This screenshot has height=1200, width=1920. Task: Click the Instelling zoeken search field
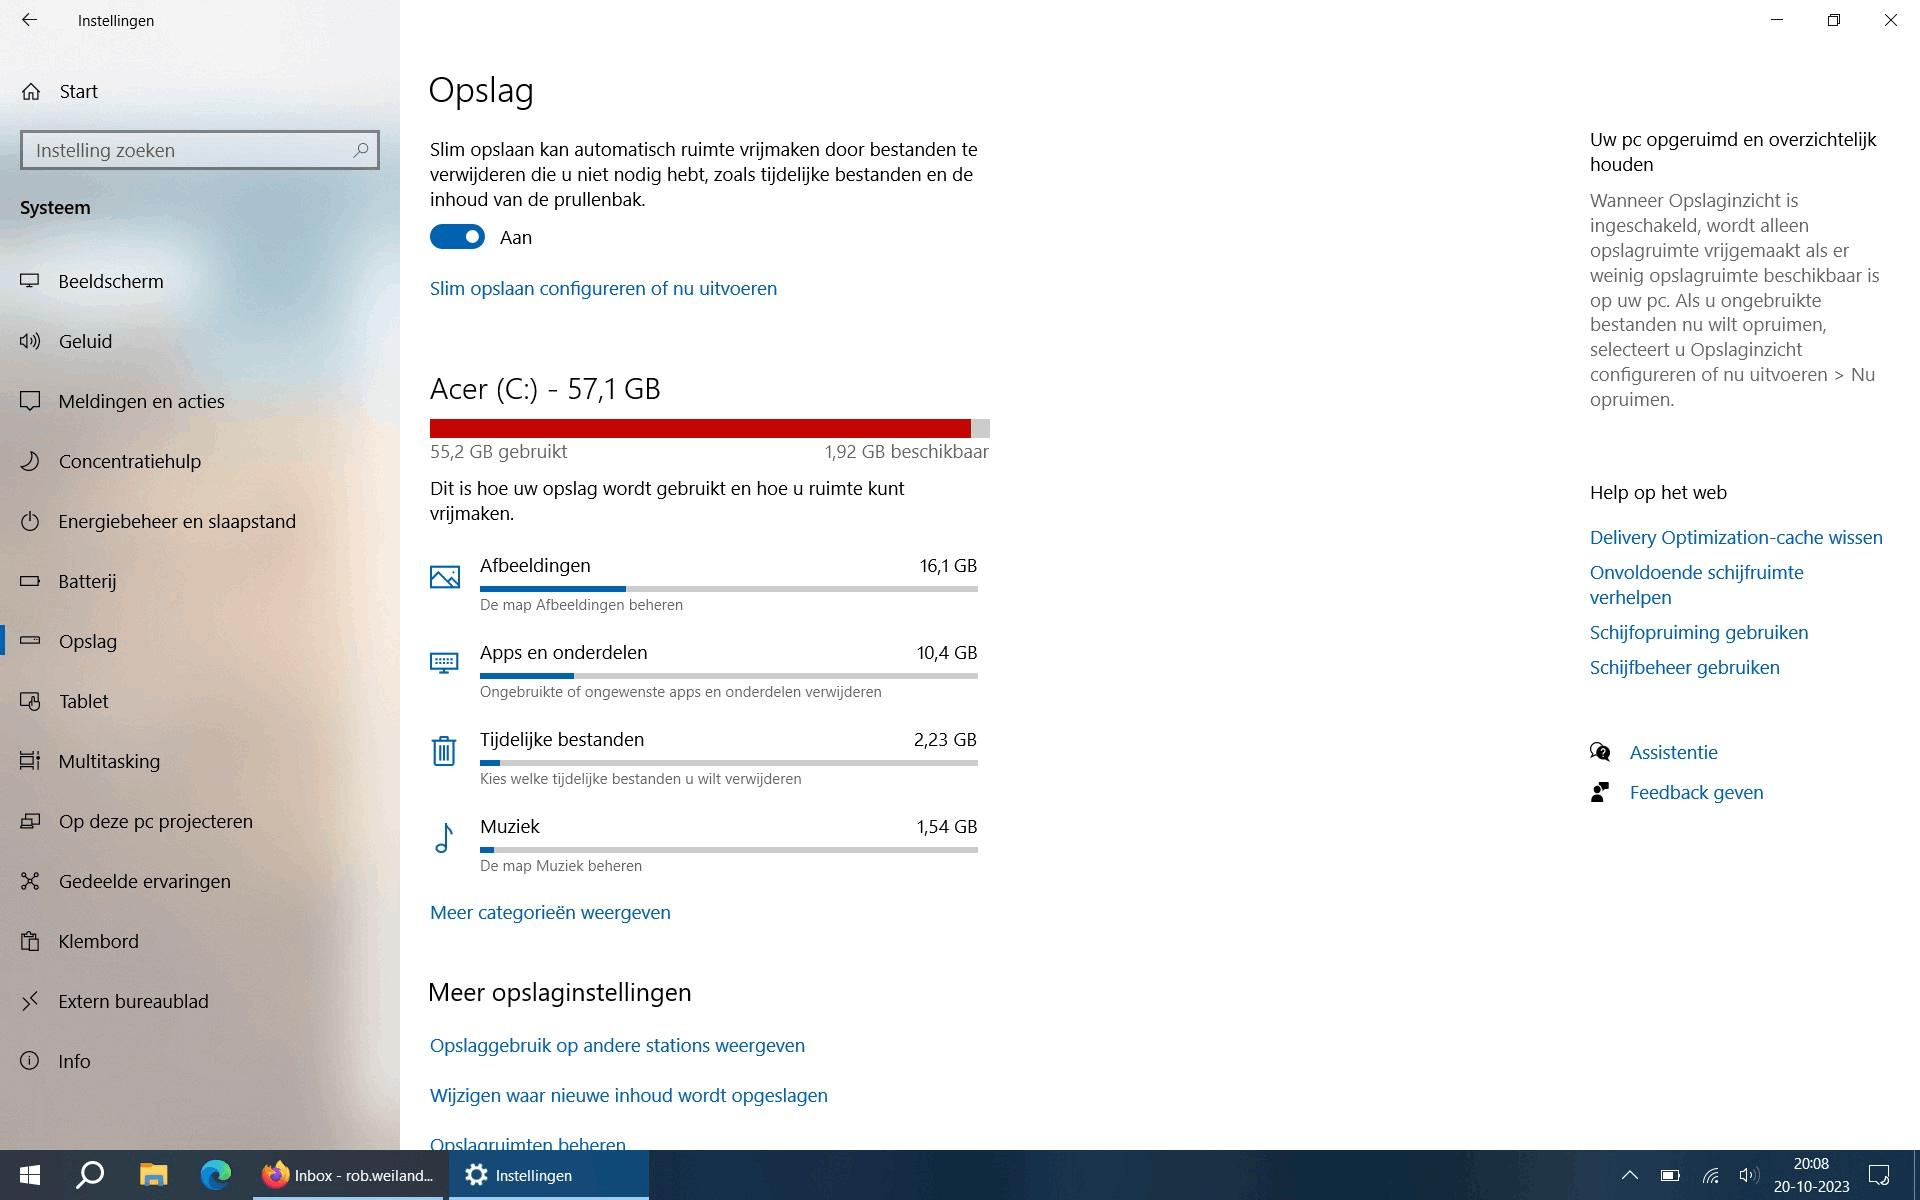(185, 150)
